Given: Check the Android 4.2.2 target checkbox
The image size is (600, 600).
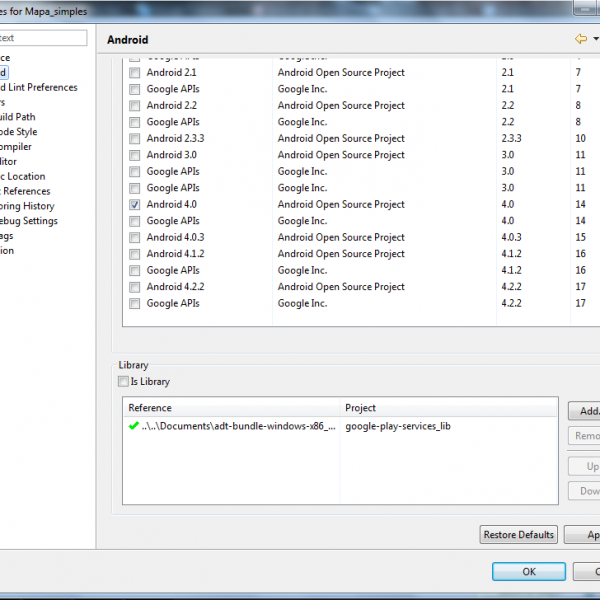Looking at the screenshot, I should pos(134,287).
